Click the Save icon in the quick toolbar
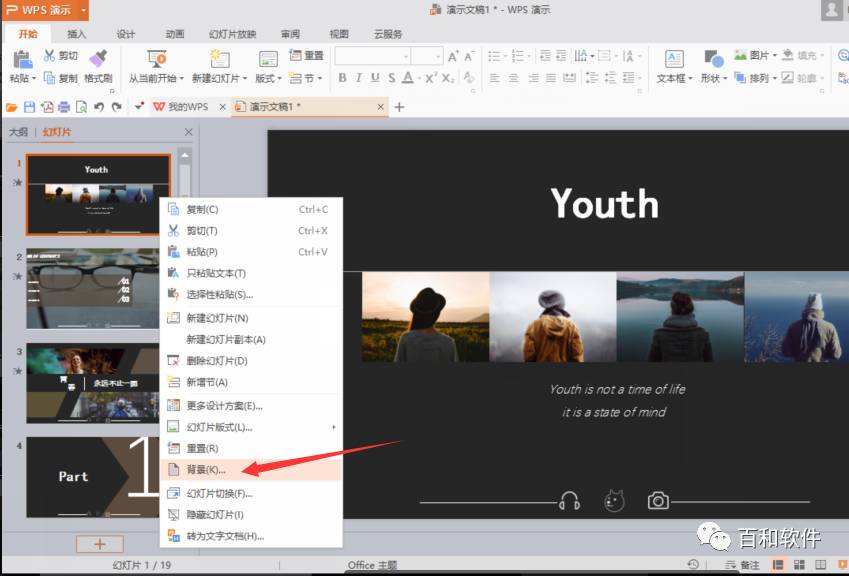This screenshot has height=576, width=849. pyautogui.click(x=29, y=107)
